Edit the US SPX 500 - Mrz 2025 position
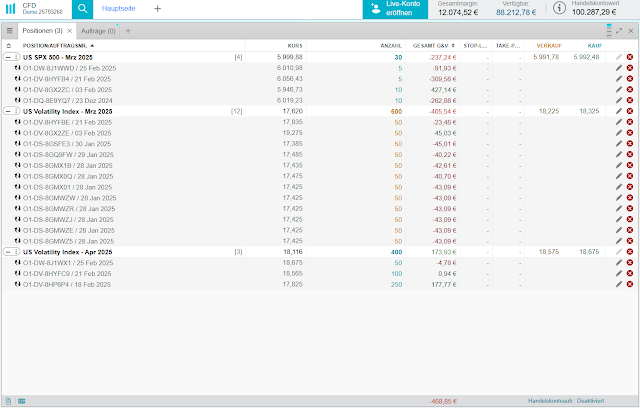640x408 pixels. coord(619,57)
